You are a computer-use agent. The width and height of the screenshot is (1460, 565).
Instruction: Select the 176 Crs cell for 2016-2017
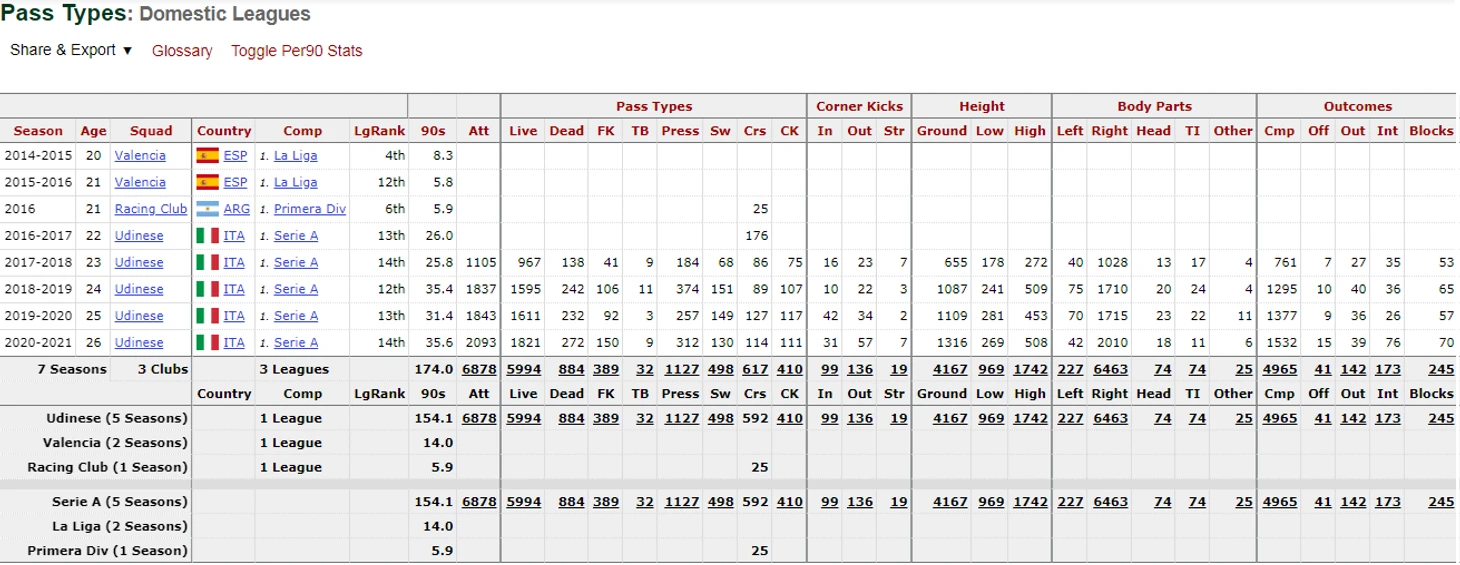pyautogui.click(x=755, y=235)
